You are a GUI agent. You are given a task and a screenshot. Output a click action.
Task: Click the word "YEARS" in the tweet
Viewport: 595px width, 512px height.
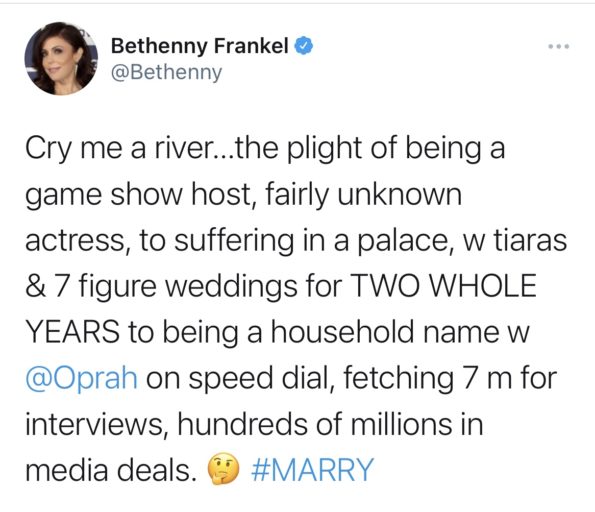[x=72, y=331]
